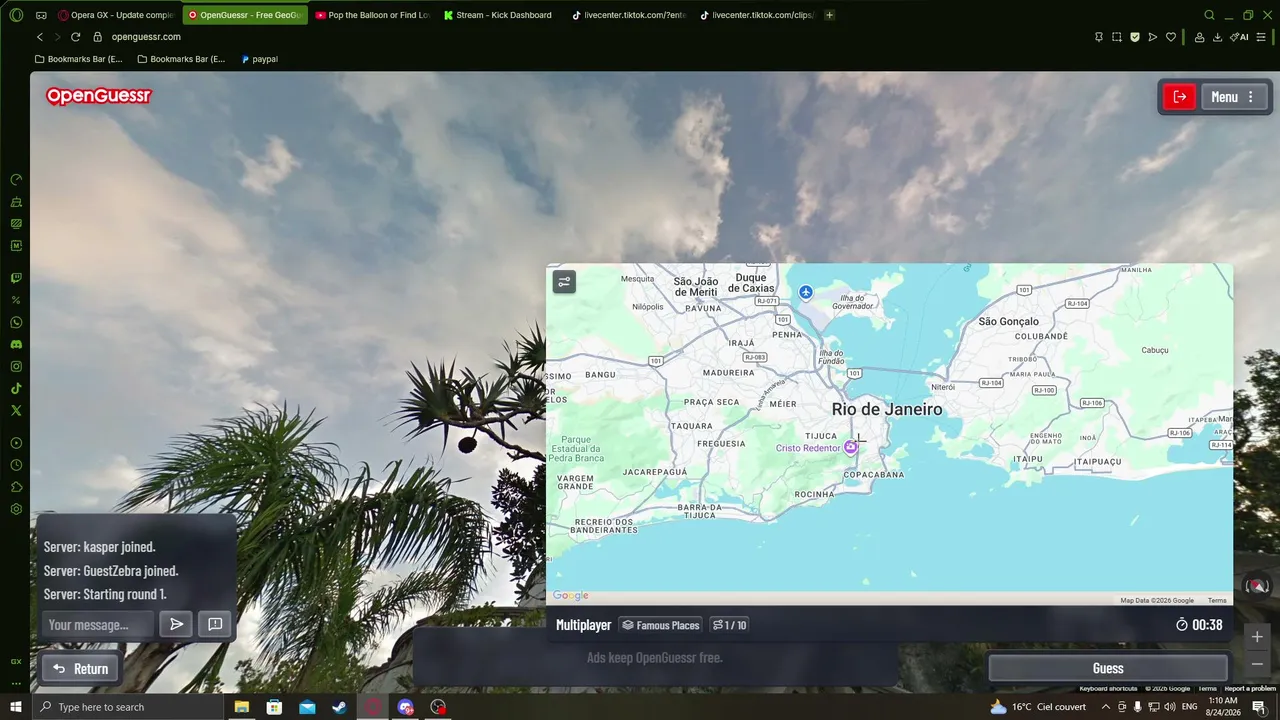Open the volume control in system tray

click(1169, 707)
